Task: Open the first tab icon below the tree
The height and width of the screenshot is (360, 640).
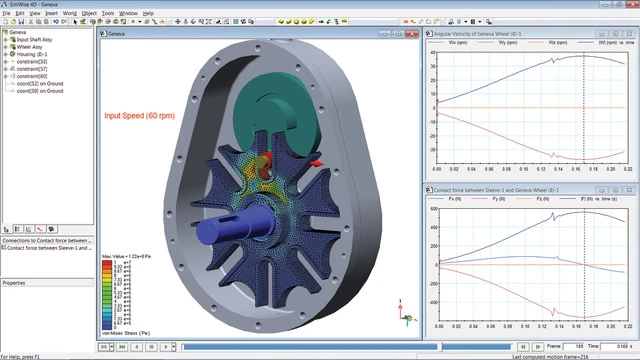Action: click(x=6, y=229)
